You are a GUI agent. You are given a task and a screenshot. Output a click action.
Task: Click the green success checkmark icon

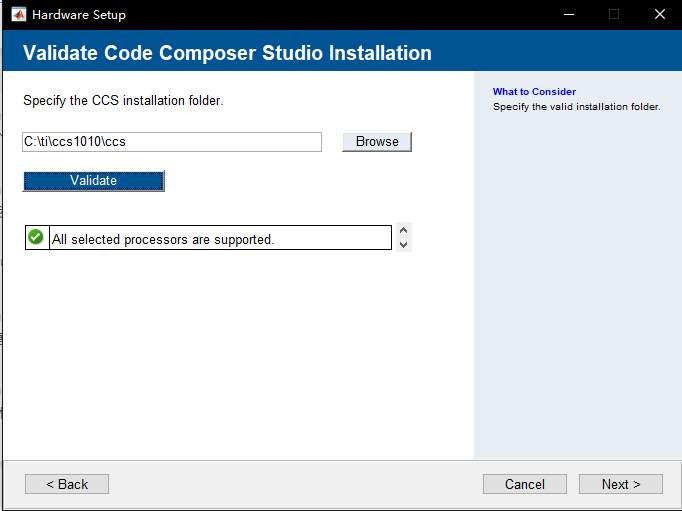pos(36,237)
